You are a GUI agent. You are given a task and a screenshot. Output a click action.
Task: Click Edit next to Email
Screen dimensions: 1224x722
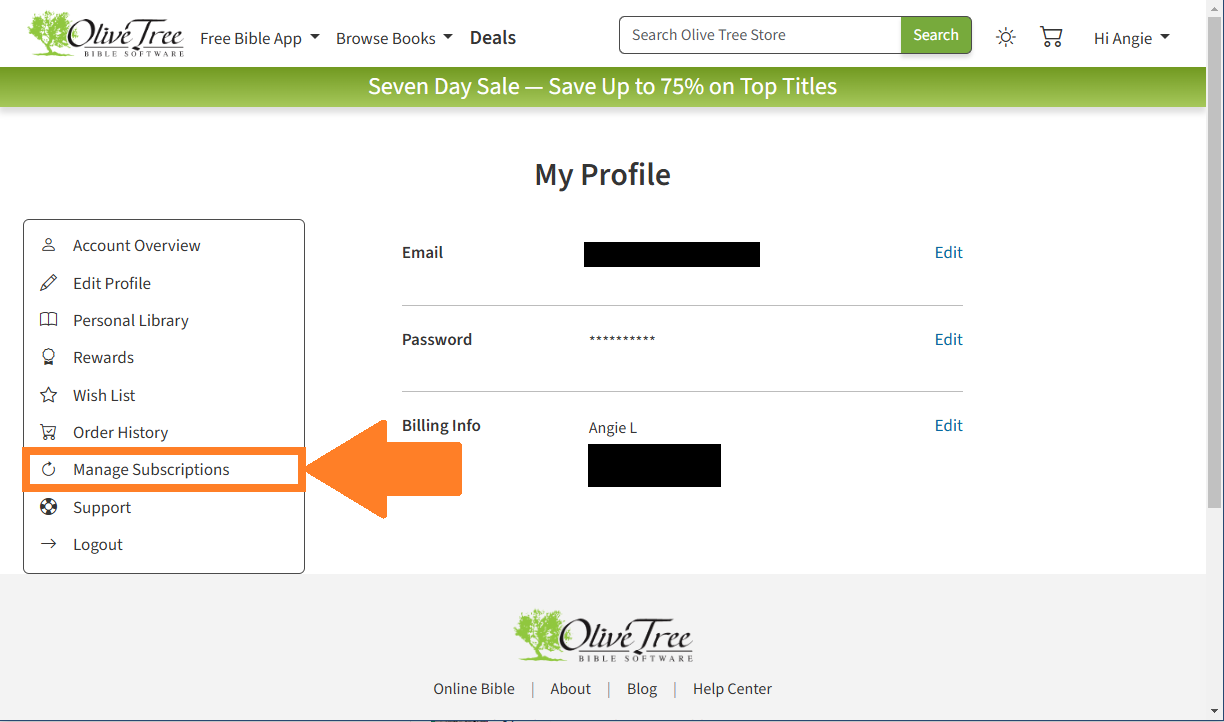[949, 252]
